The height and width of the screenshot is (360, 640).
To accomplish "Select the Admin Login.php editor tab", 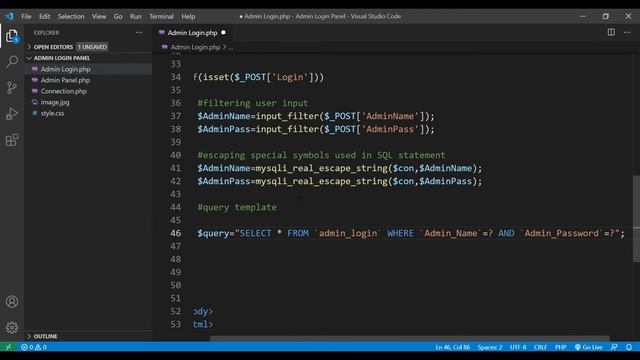I will pos(192,33).
